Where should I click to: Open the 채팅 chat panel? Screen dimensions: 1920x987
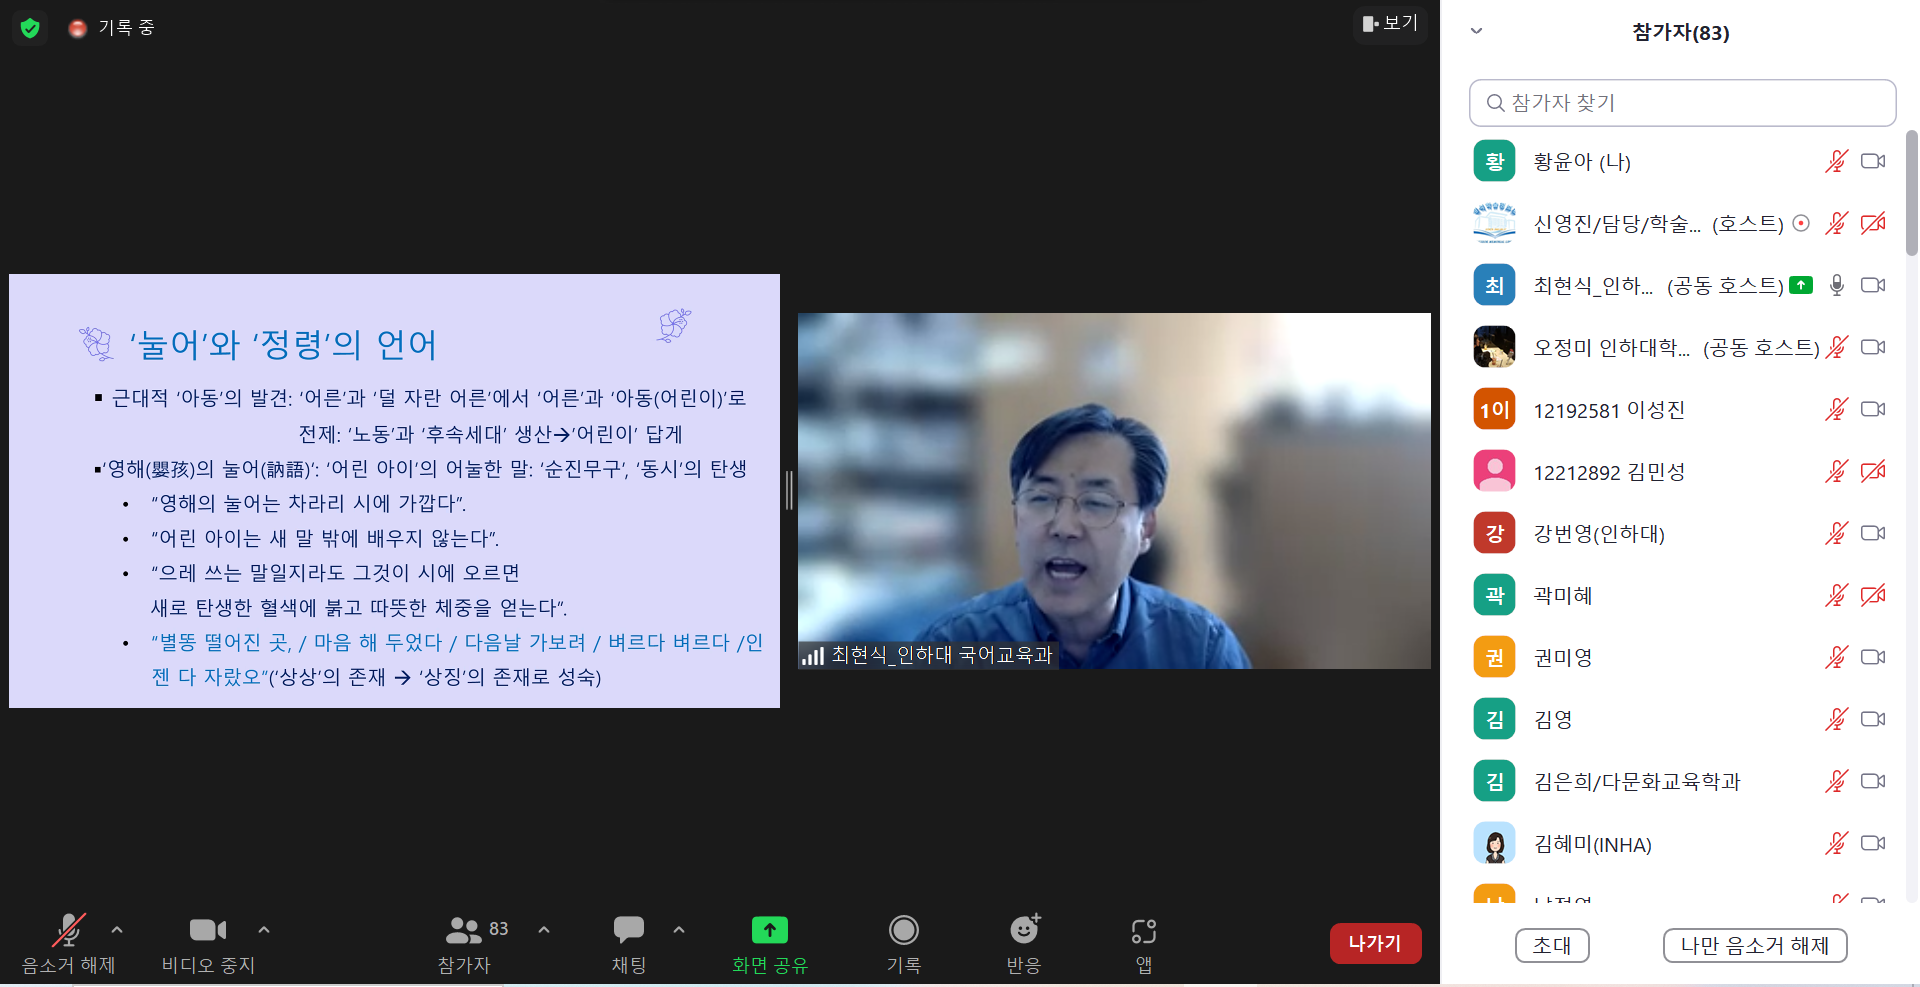click(x=629, y=943)
